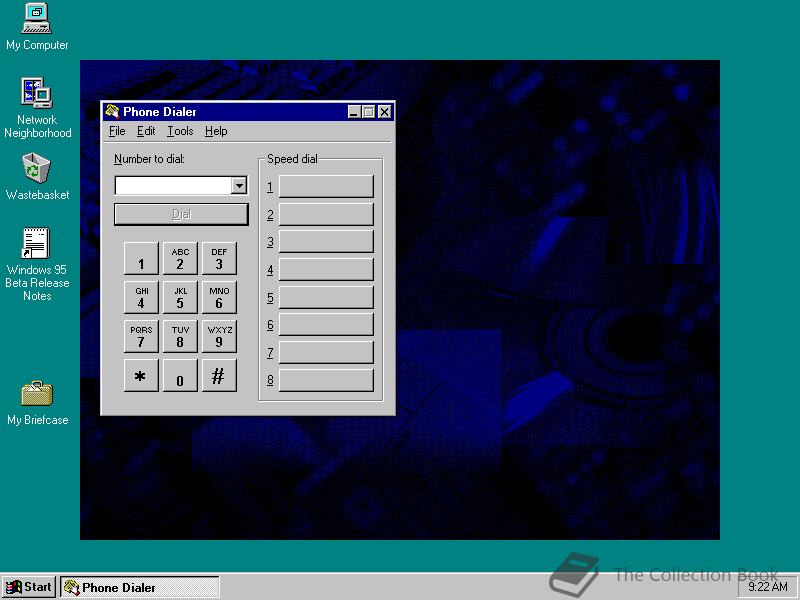Open the Start menu
The image size is (800, 600).
[29, 587]
